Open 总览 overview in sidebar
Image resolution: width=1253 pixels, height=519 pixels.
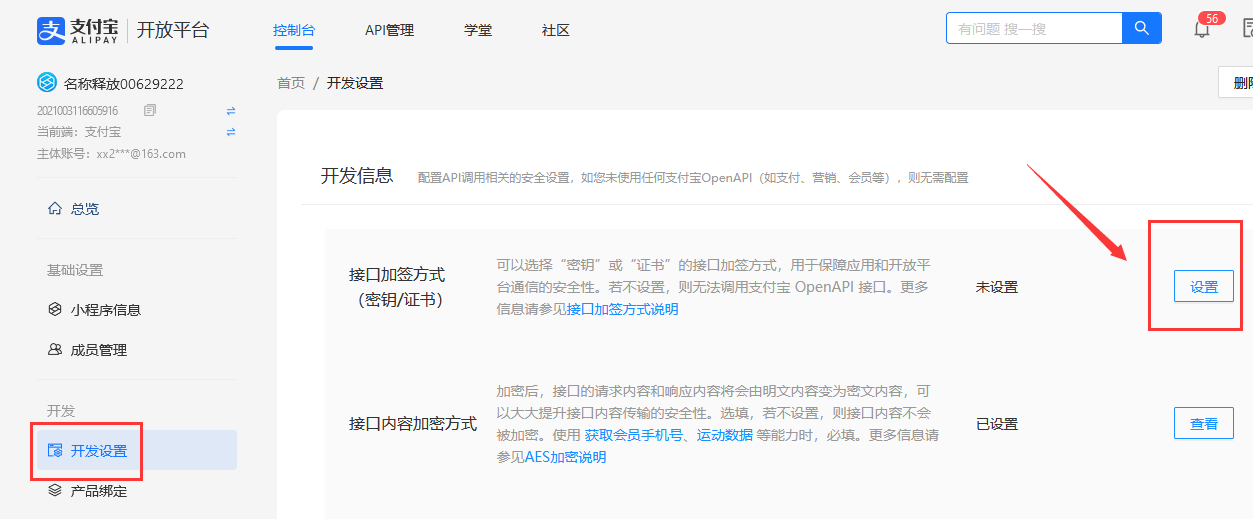85,209
